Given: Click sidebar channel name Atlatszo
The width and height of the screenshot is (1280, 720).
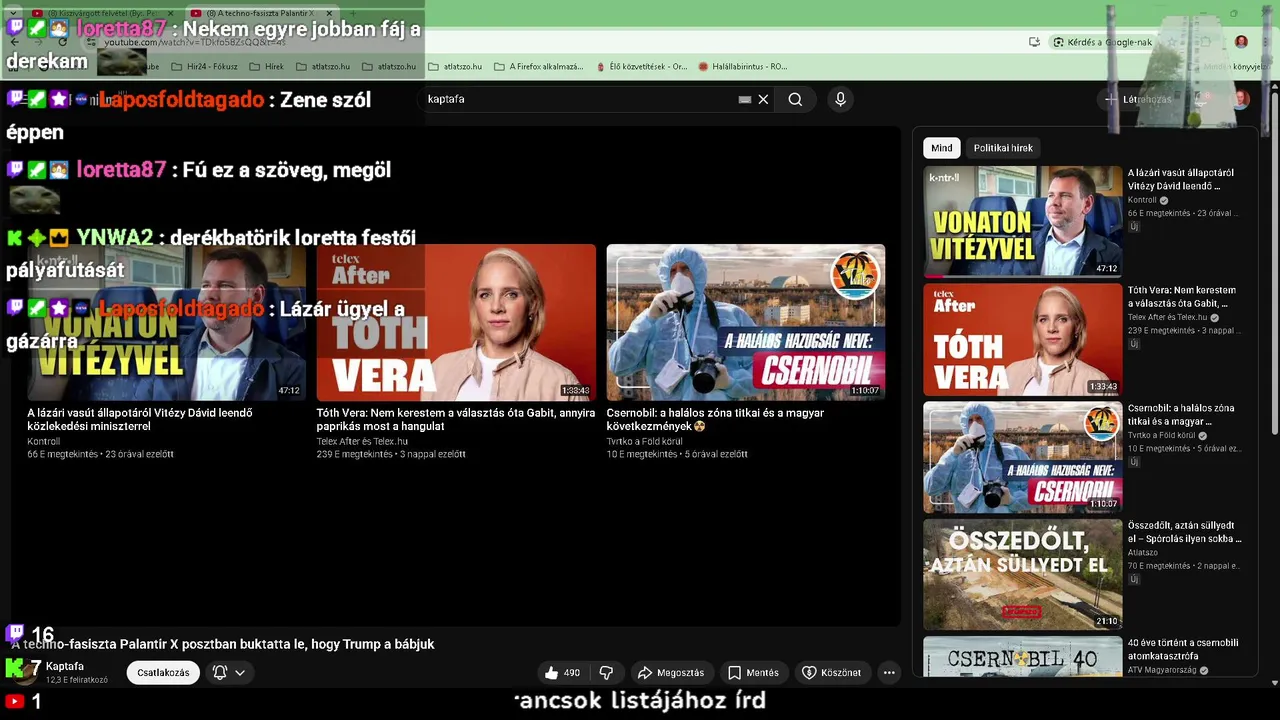Looking at the screenshot, I should click(1143, 552).
